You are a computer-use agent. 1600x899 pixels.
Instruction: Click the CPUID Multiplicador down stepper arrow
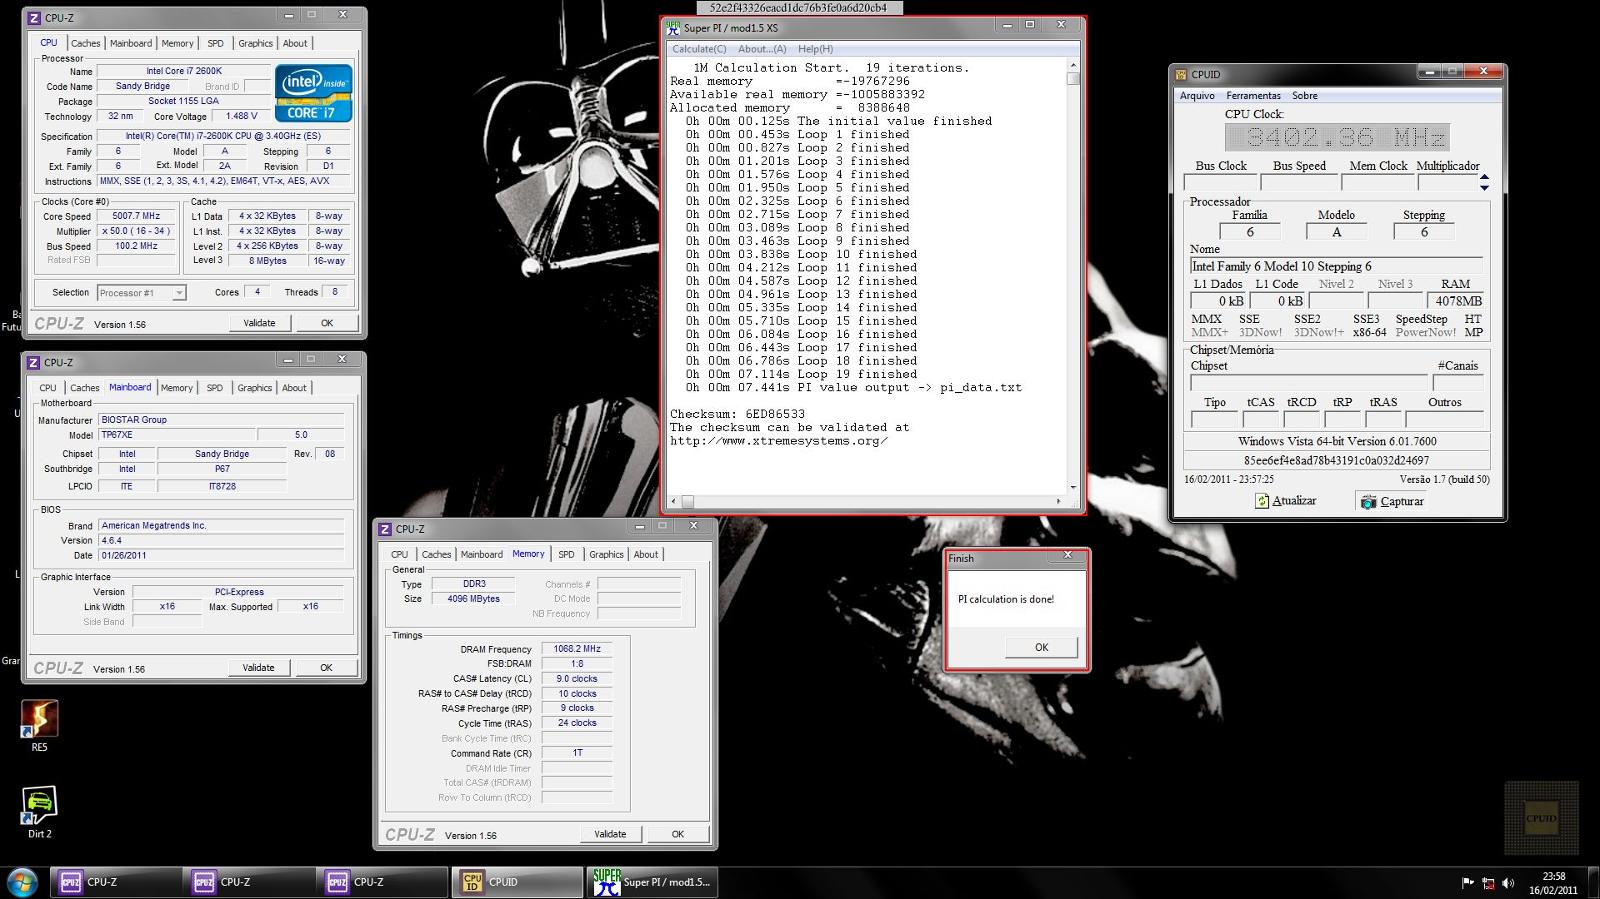click(x=1484, y=188)
